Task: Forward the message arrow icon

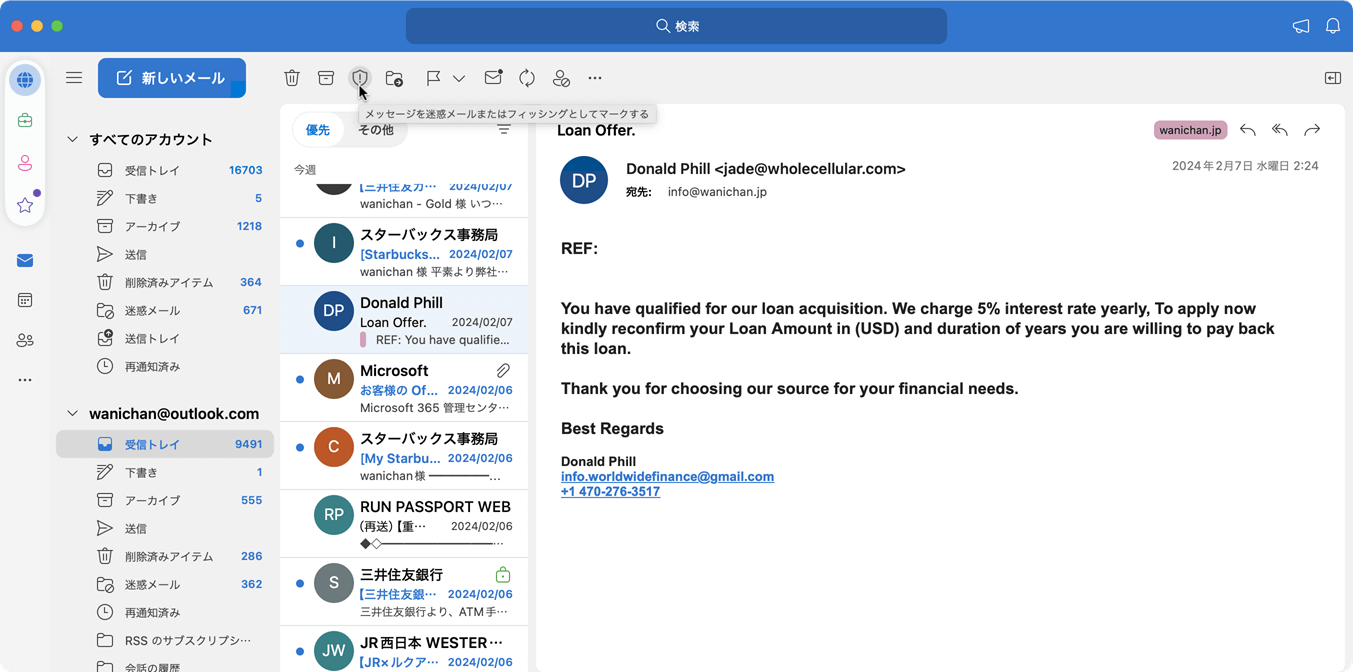Action: tap(1312, 130)
